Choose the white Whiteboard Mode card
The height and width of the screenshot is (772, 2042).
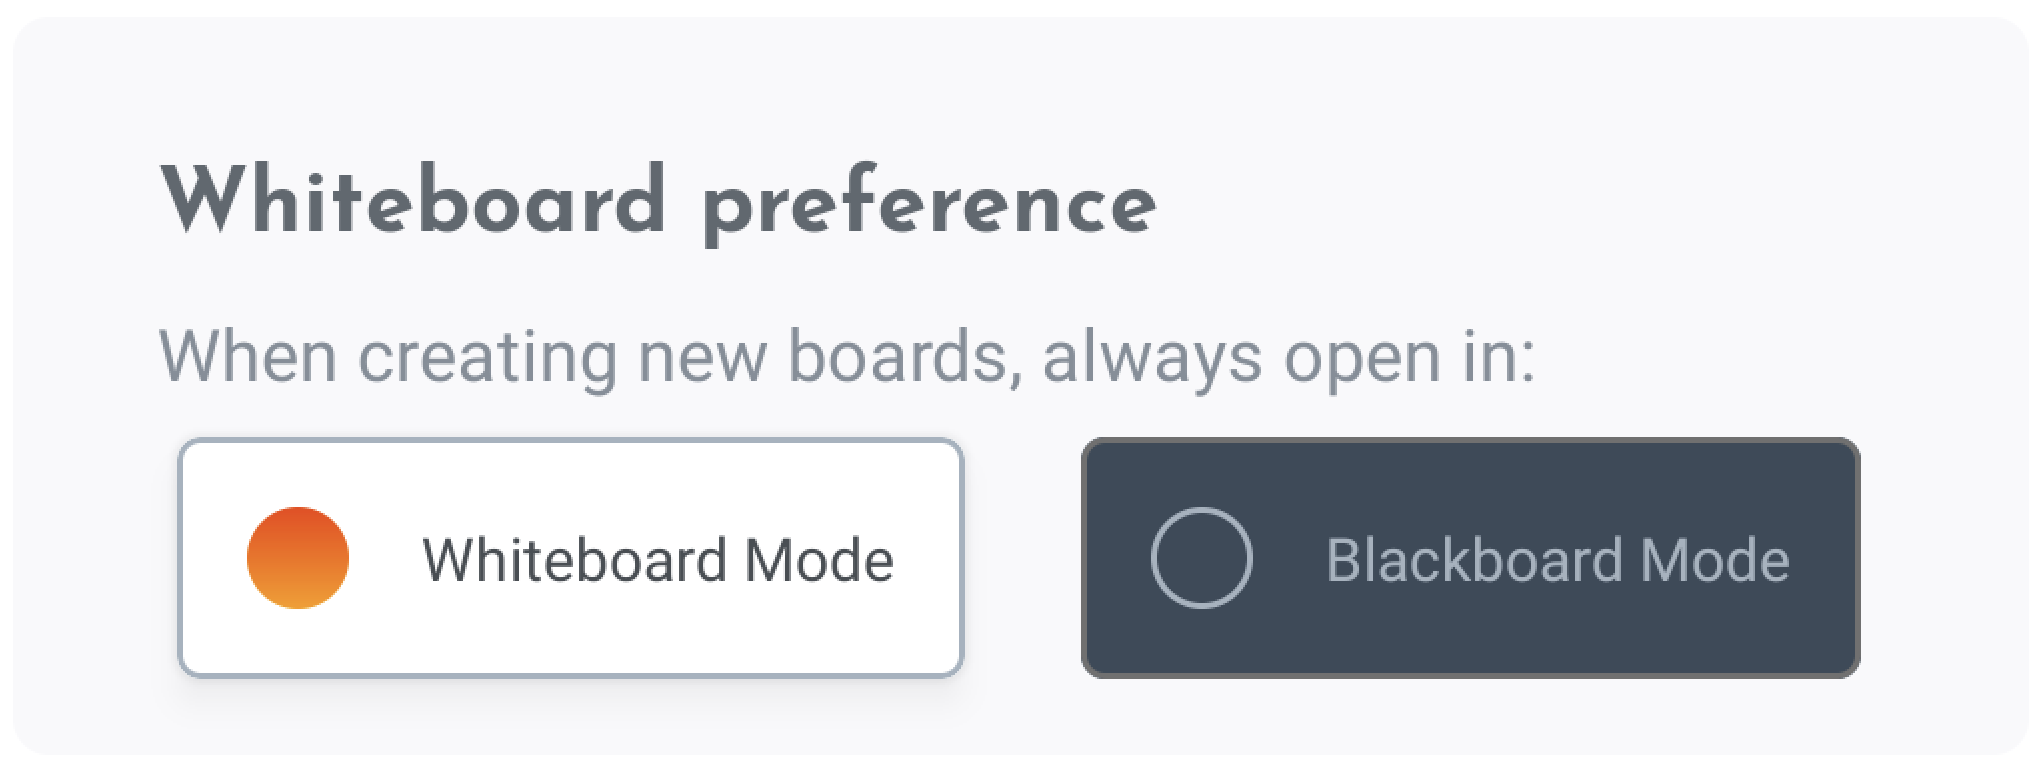click(x=570, y=558)
